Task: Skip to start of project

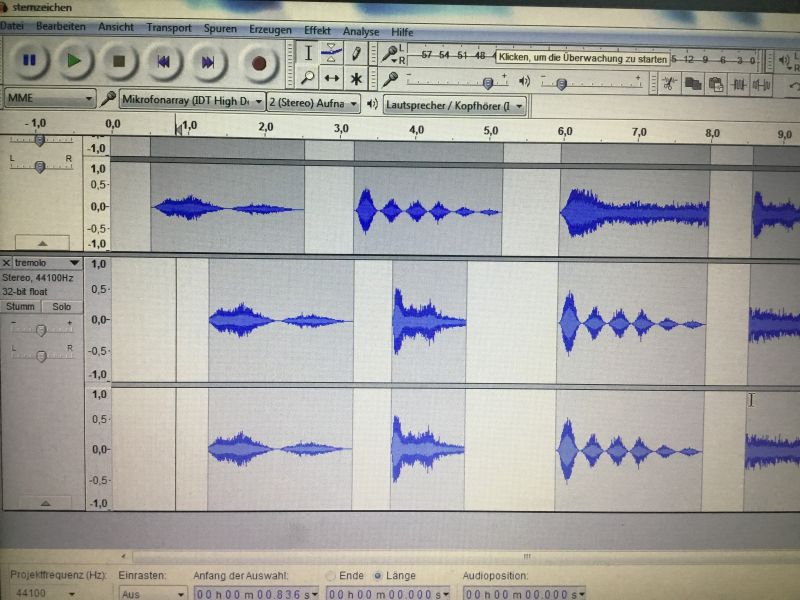Action: coord(162,62)
